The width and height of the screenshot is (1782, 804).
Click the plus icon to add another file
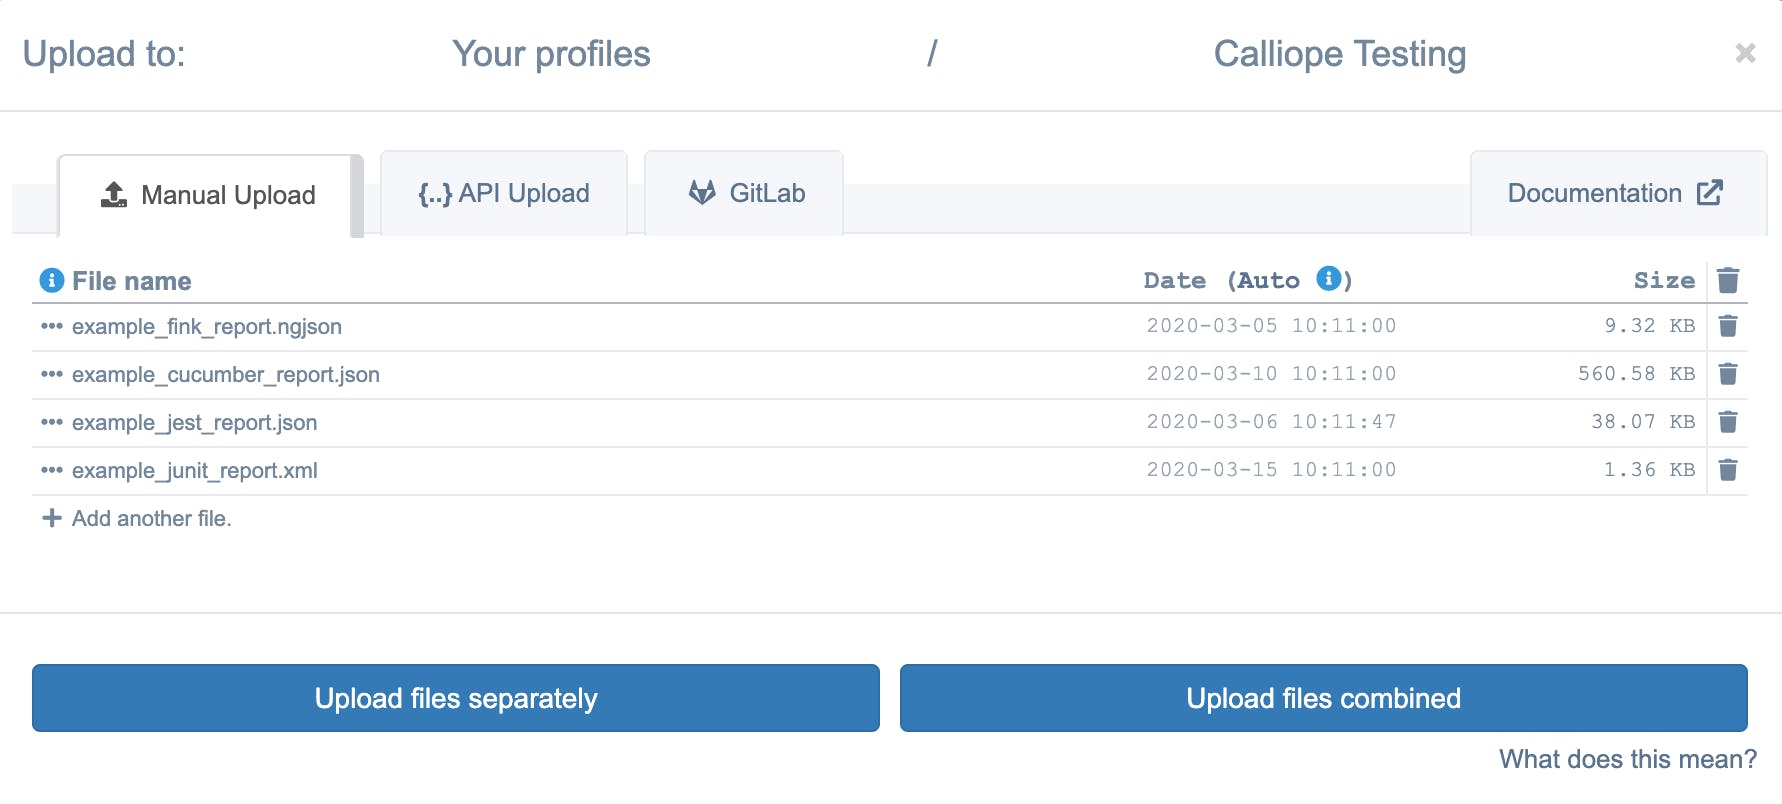pyautogui.click(x=51, y=518)
